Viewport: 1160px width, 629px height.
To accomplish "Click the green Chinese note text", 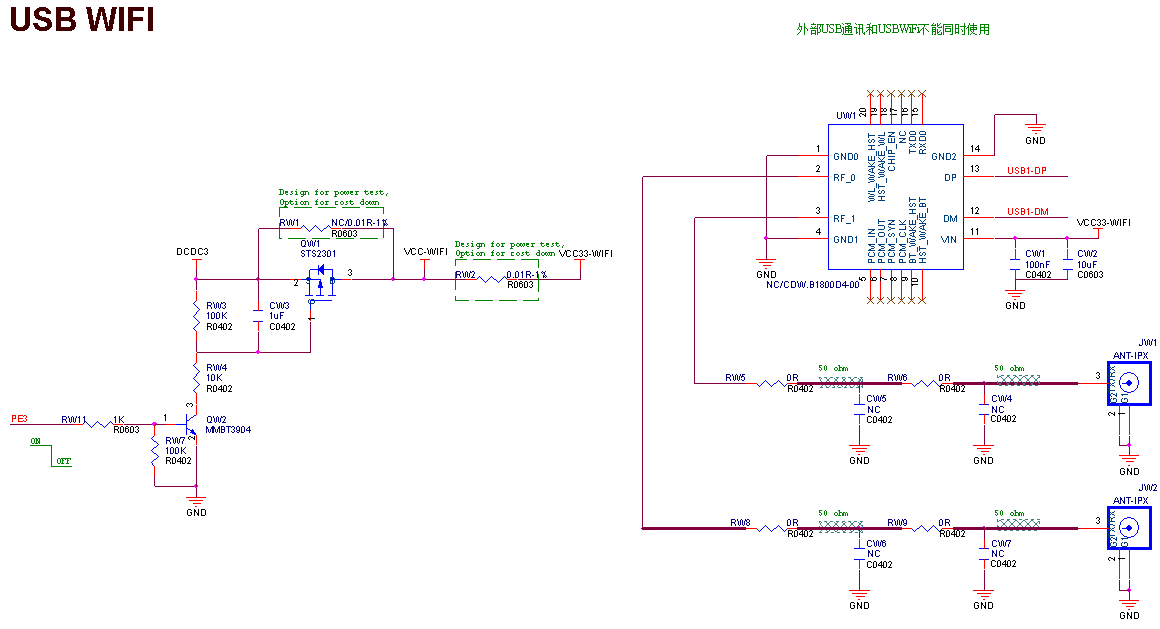I will tap(892, 30).
